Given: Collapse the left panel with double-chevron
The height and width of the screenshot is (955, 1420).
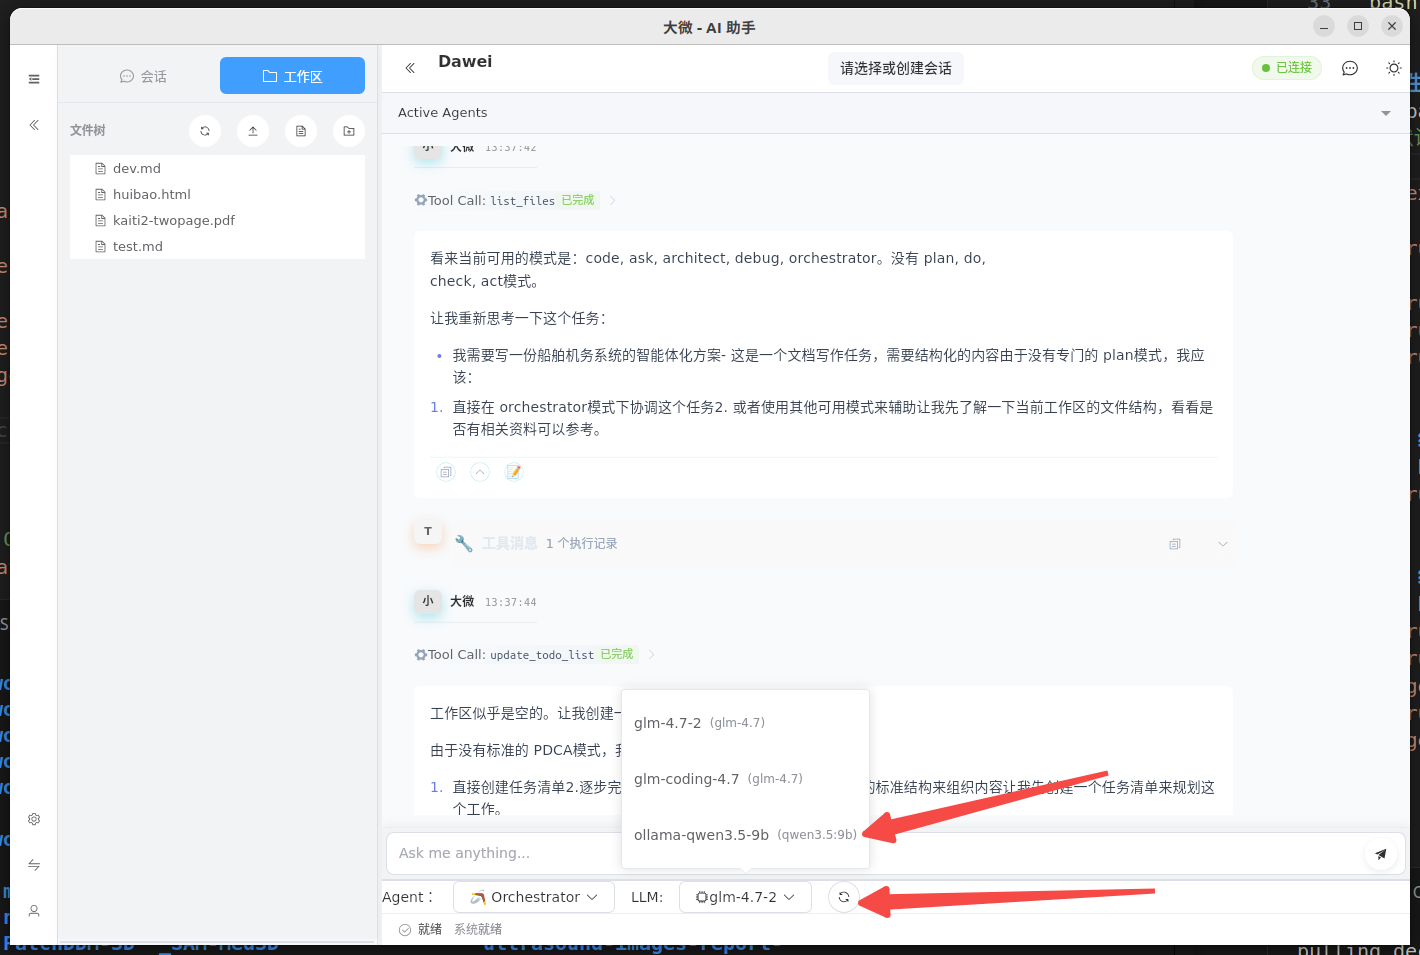Looking at the screenshot, I should [33, 124].
